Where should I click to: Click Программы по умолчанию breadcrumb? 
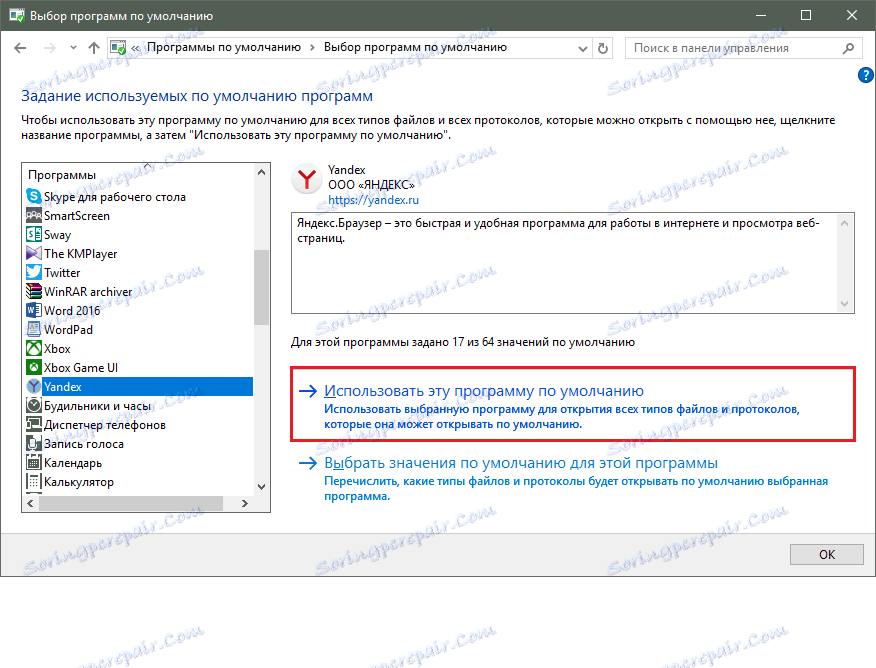point(223,47)
